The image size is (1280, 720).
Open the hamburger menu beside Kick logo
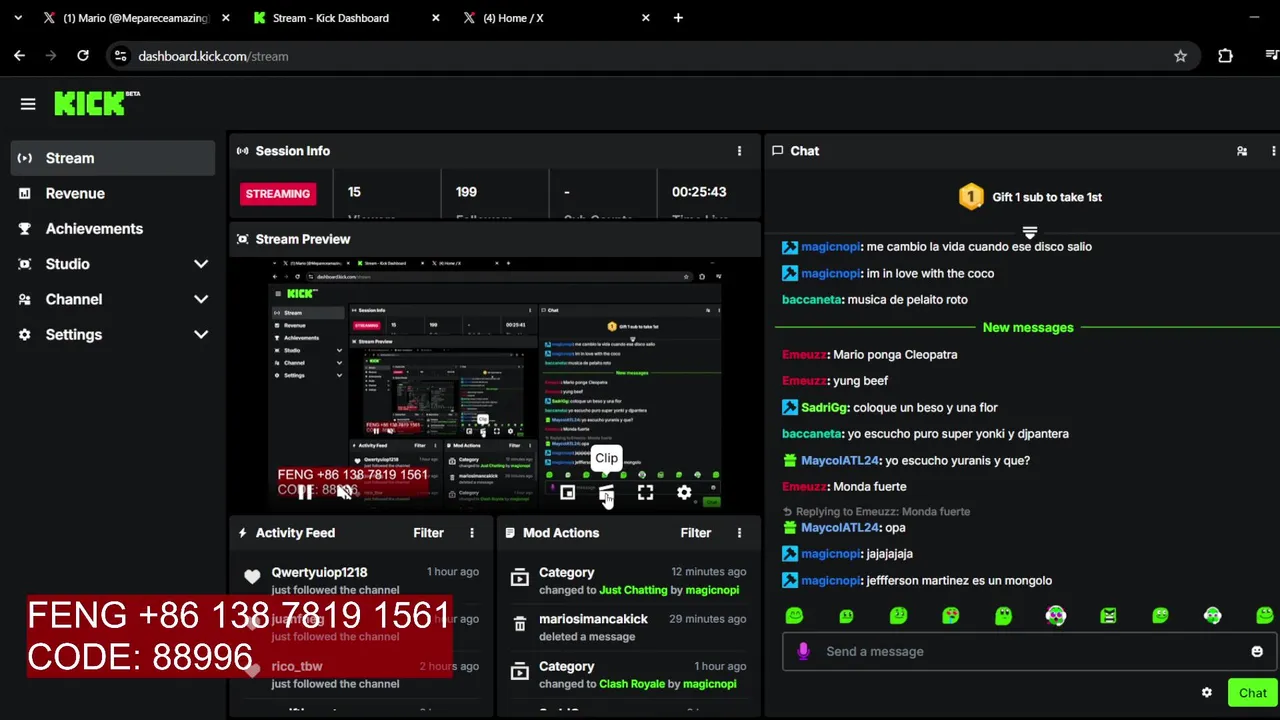pyautogui.click(x=28, y=104)
